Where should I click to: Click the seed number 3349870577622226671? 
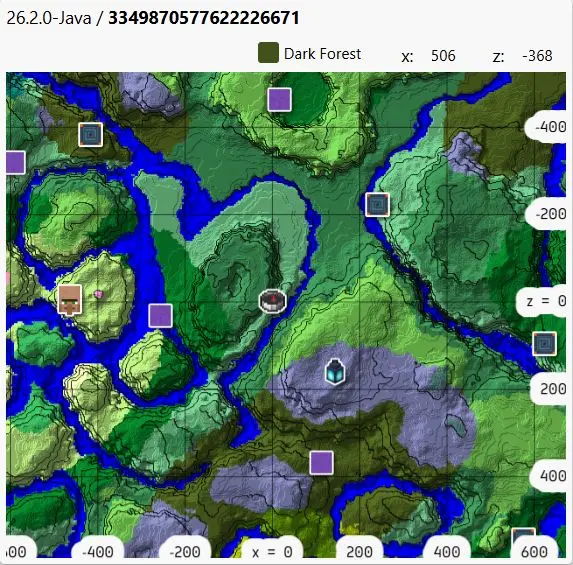pos(204,18)
